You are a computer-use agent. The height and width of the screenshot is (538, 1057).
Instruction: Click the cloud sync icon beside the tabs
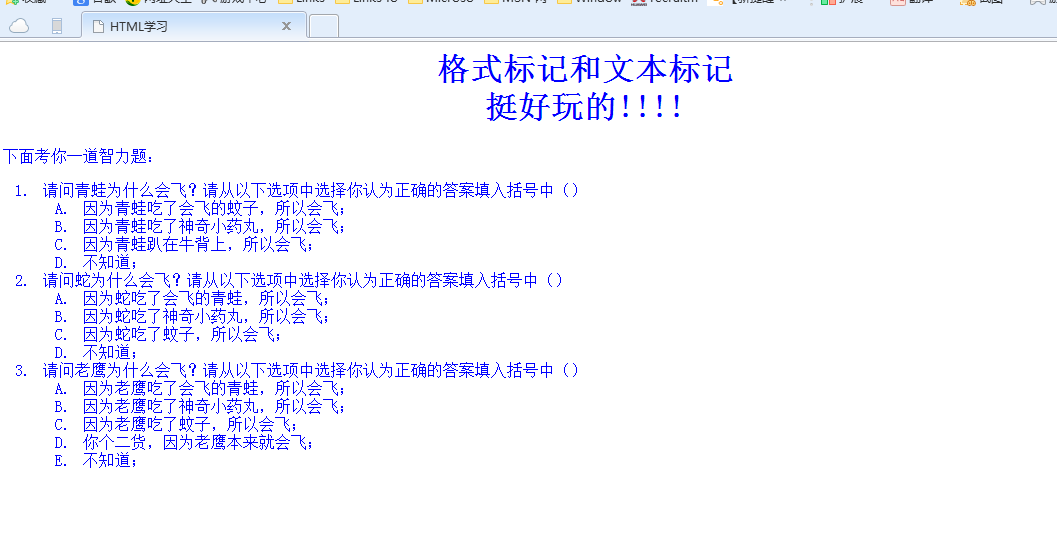(x=19, y=26)
